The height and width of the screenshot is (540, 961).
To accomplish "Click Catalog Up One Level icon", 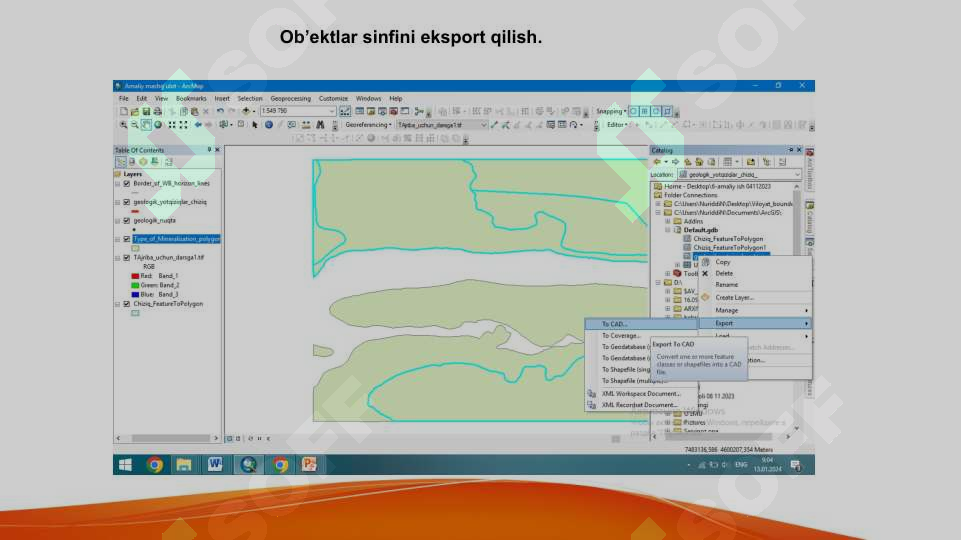I will 688,162.
